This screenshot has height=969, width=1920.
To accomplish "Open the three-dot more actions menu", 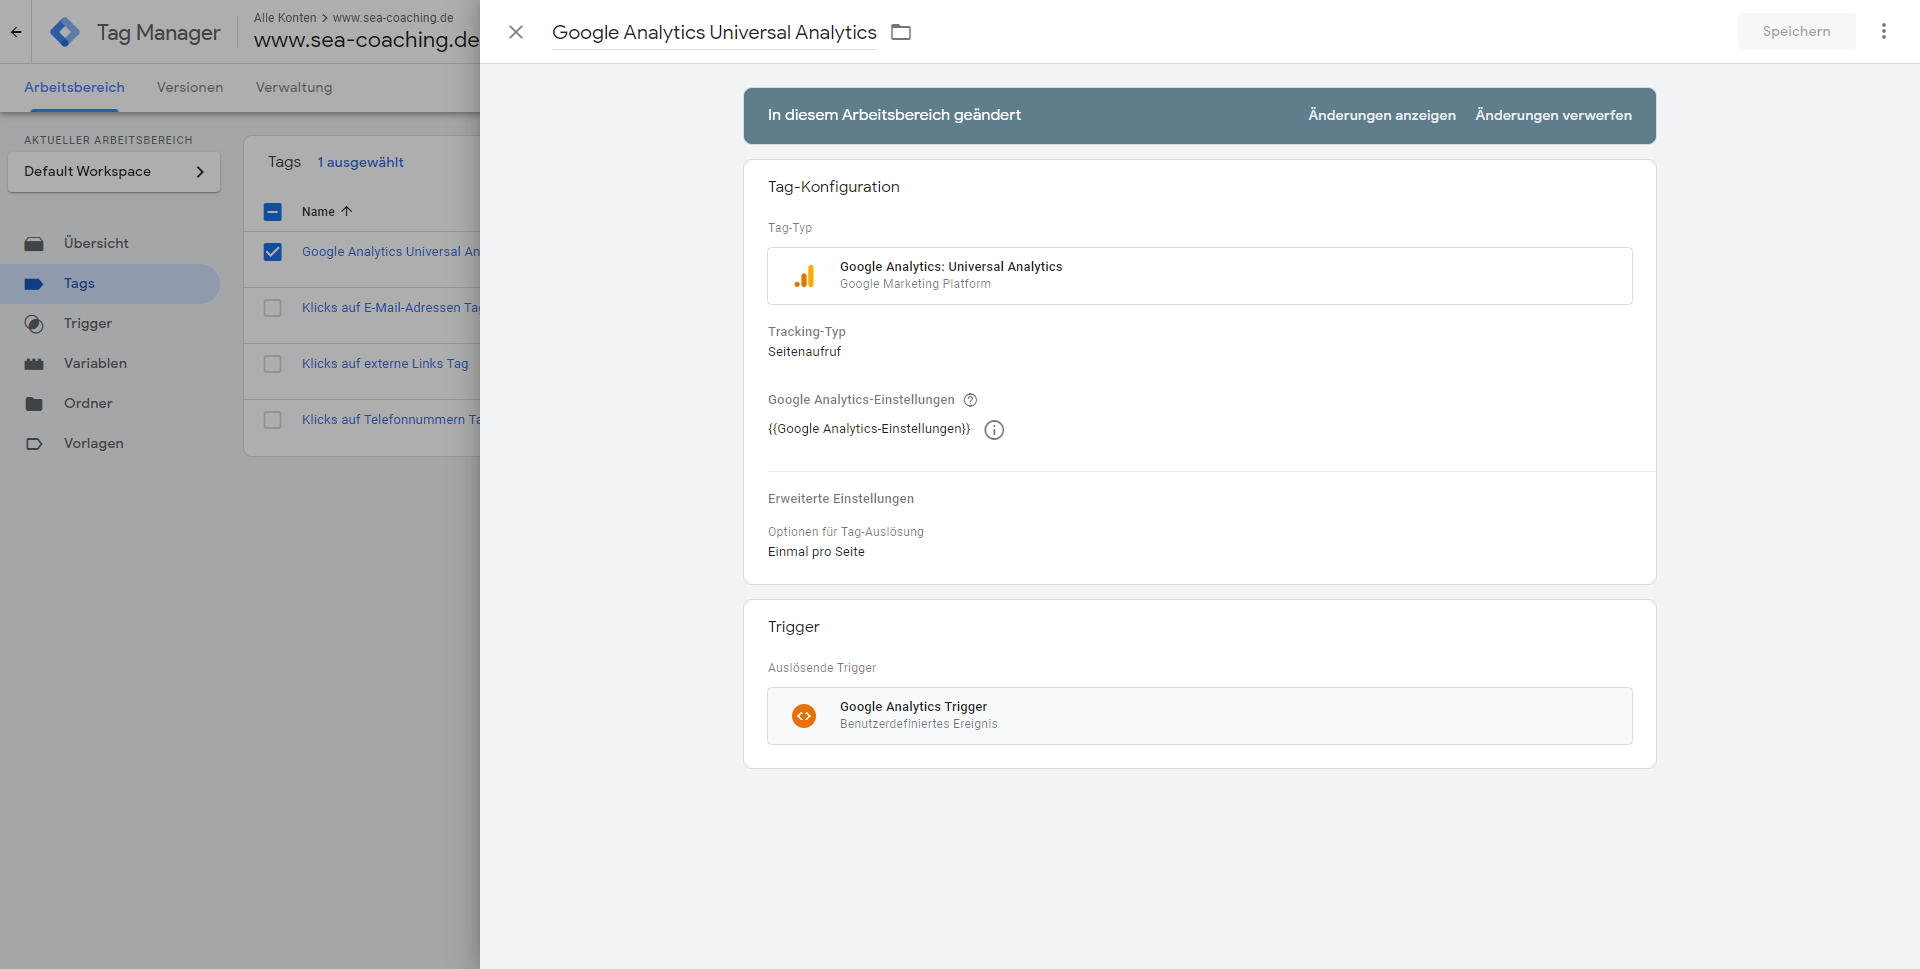I will coord(1884,31).
